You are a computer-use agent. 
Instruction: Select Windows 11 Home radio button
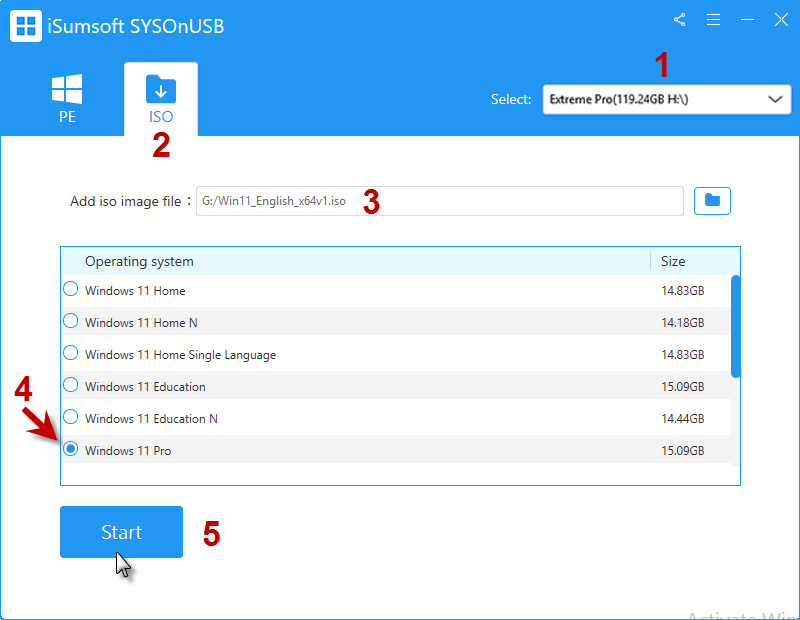(x=70, y=289)
